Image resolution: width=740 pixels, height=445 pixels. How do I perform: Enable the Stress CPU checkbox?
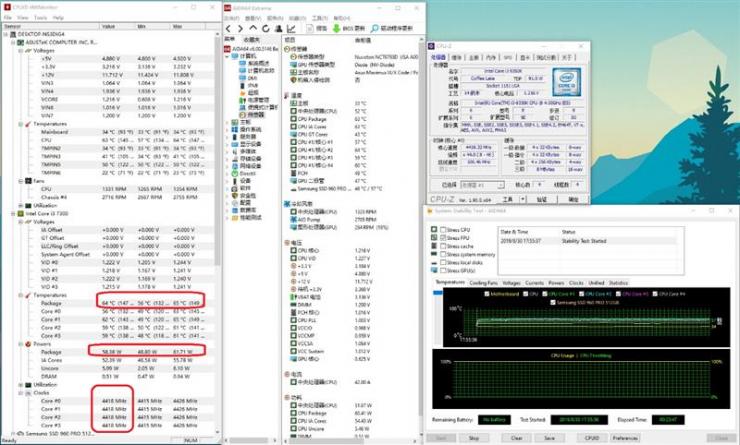pos(443,230)
